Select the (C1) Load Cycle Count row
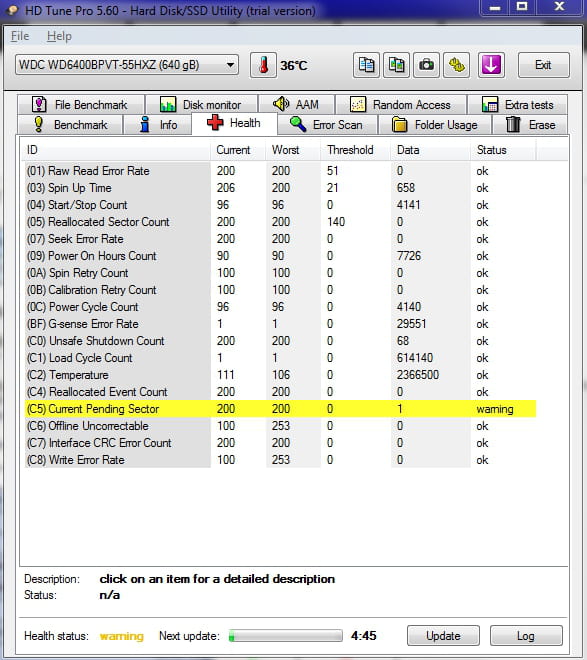Screen dimensions: 587x660 [x=280, y=358]
